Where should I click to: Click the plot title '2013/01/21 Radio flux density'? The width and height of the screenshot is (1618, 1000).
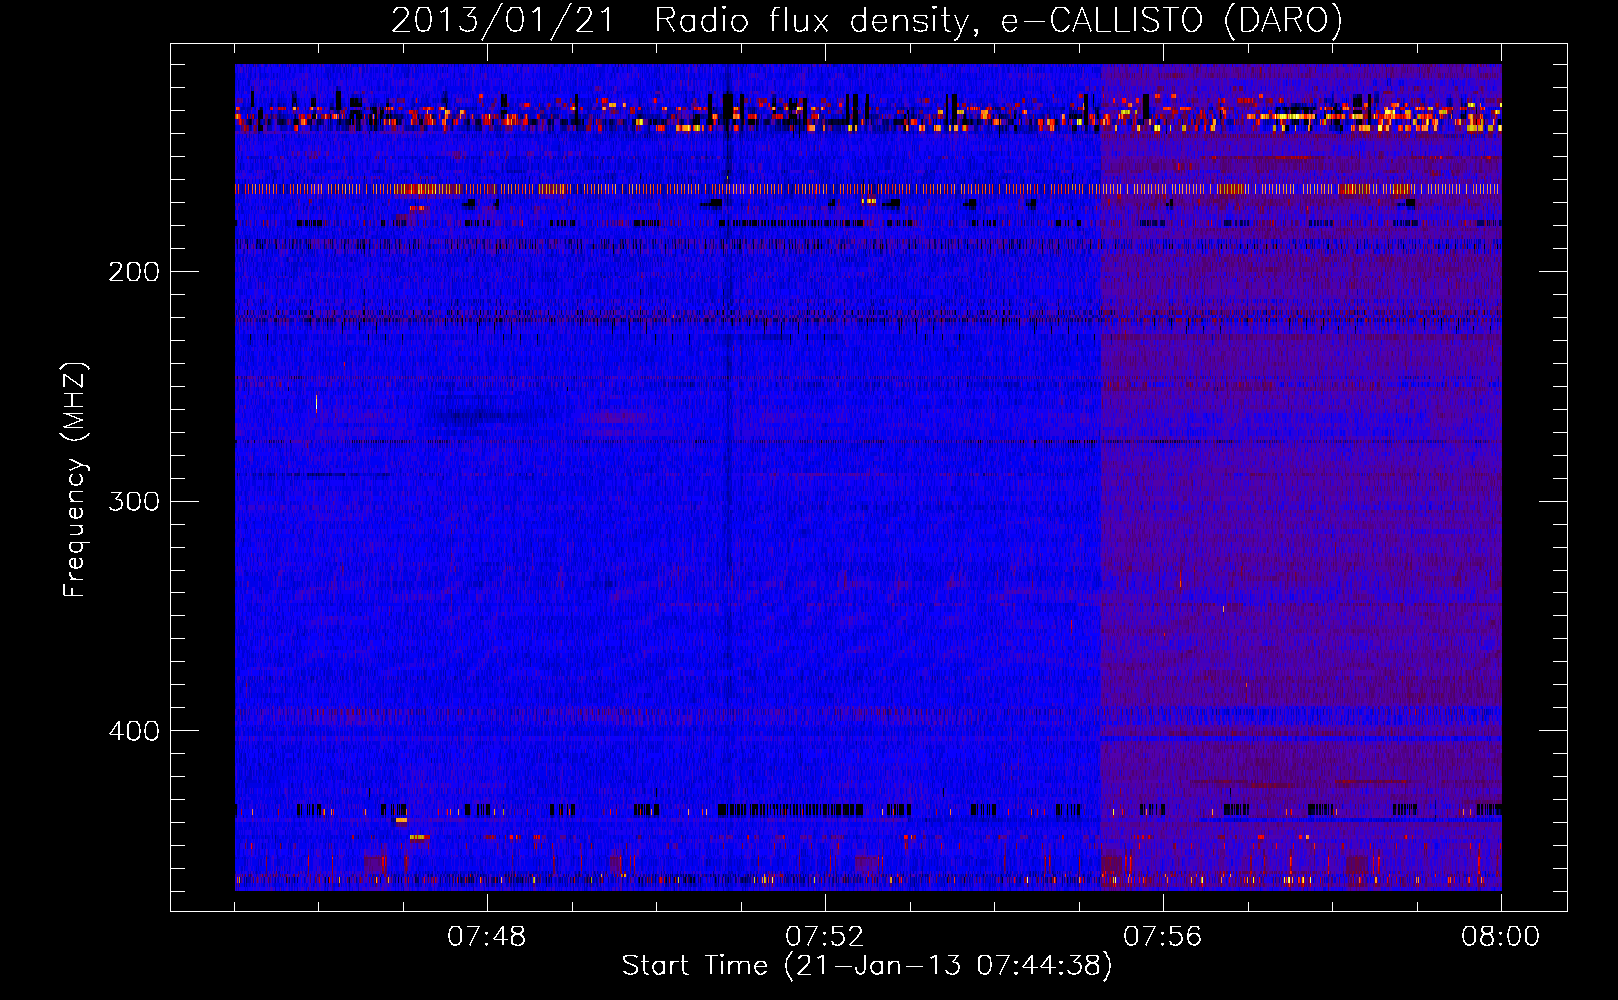[866, 20]
